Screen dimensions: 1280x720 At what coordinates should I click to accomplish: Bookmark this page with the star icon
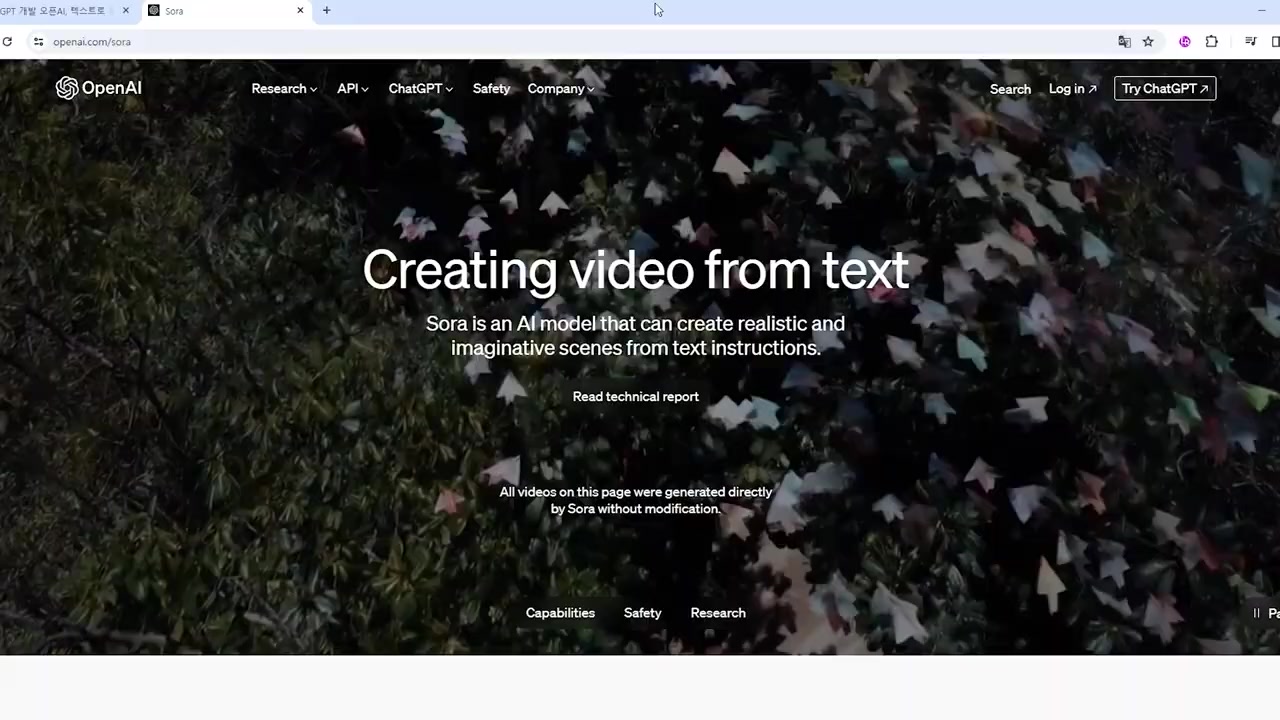pos(1148,41)
